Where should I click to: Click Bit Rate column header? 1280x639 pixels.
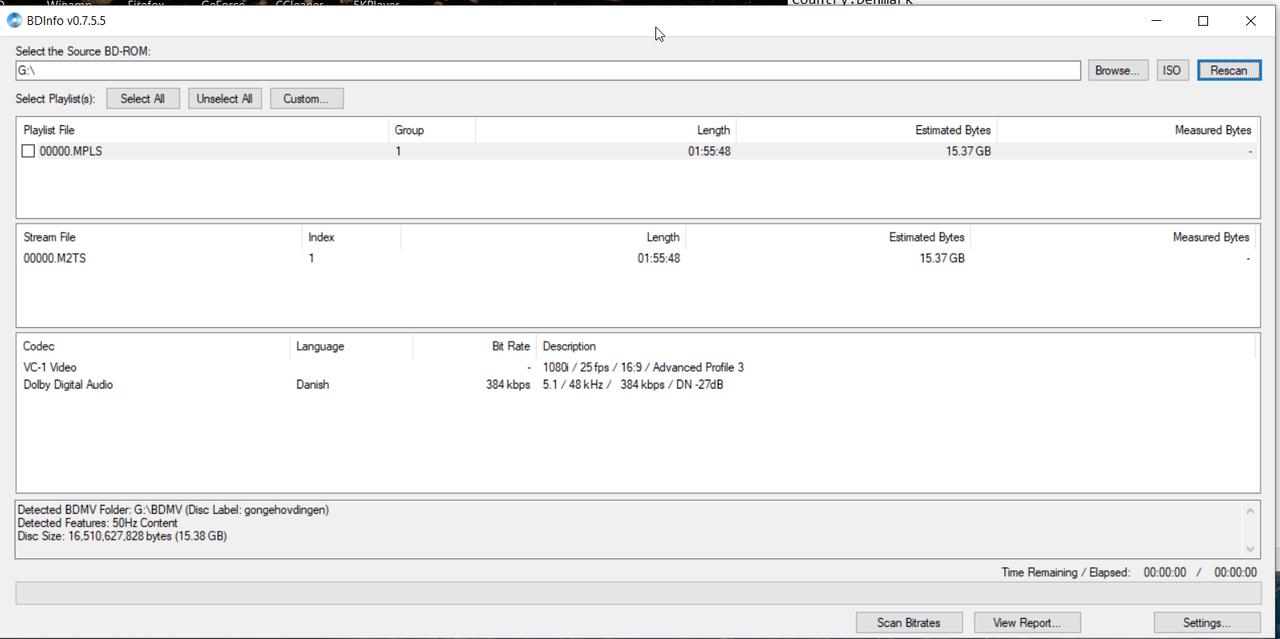click(474, 346)
